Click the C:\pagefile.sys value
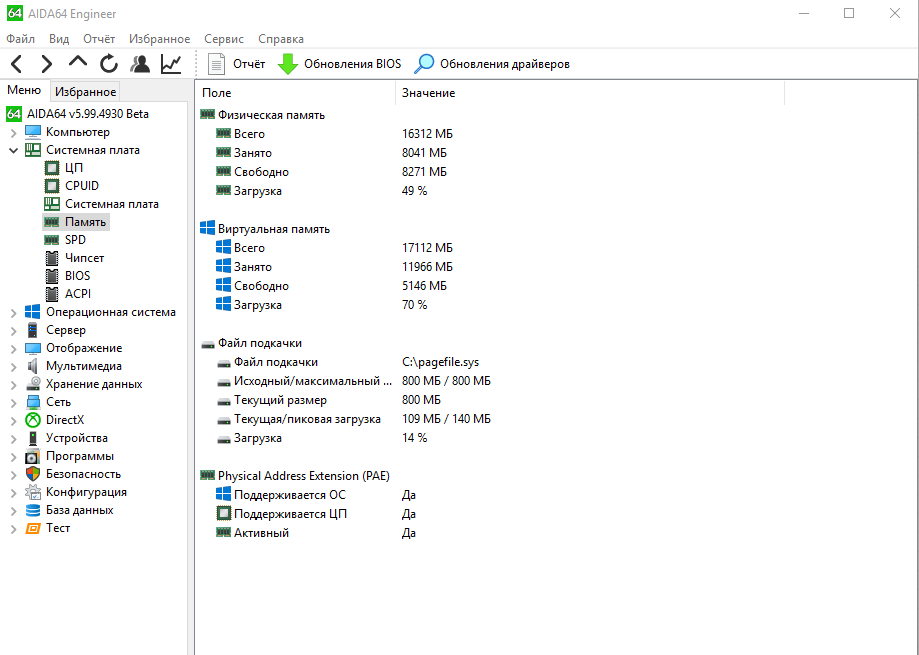919x655 pixels. pos(440,362)
